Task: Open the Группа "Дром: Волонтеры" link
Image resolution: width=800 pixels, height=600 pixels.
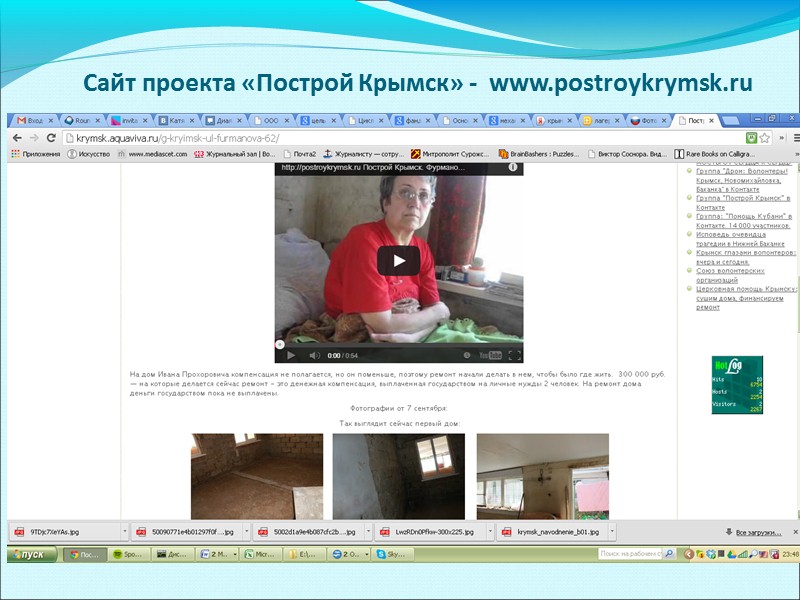Action: pyautogui.click(x=742, y=180)
